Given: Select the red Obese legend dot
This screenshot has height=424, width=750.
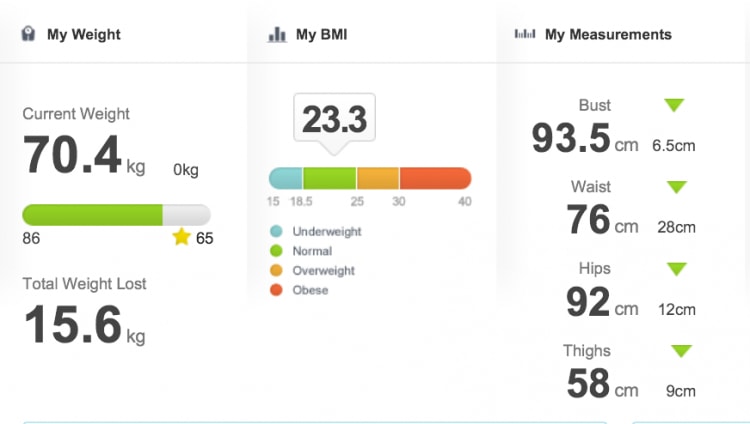Looking at the screenshot, I should click(276, 290).
